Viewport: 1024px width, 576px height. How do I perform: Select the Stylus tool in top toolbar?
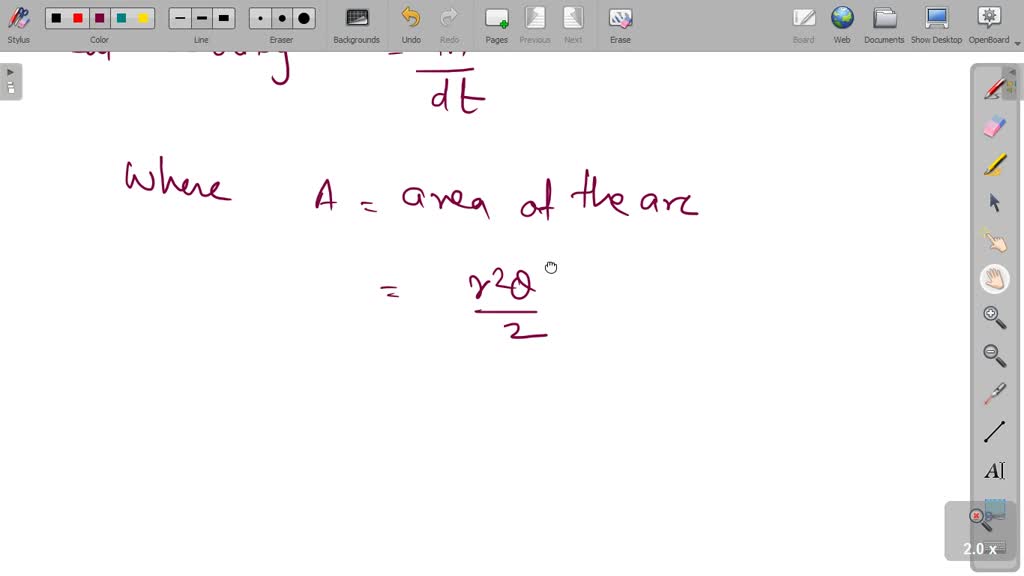click(18, 25)
